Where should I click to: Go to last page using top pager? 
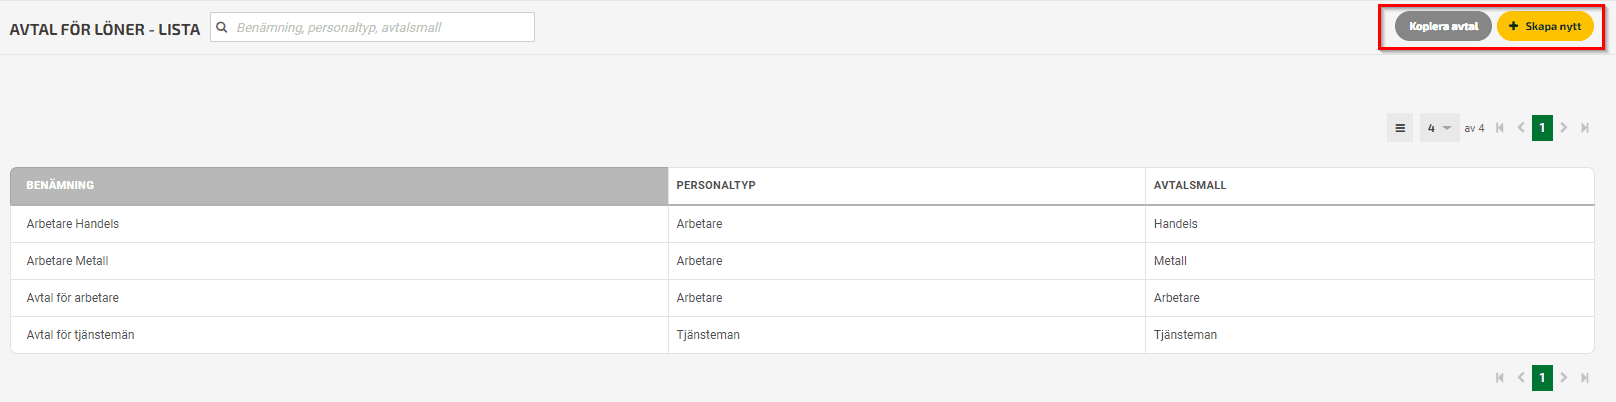pos(1585,128)
